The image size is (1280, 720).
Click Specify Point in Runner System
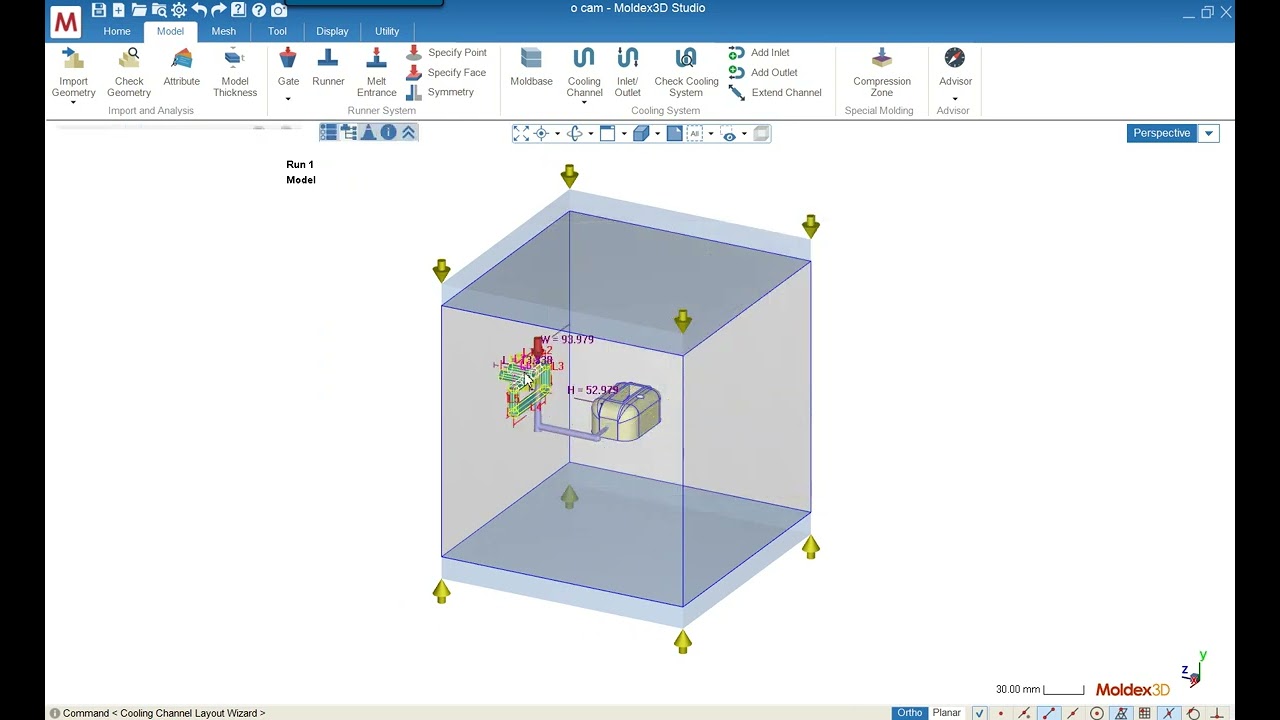click(446, 52)
